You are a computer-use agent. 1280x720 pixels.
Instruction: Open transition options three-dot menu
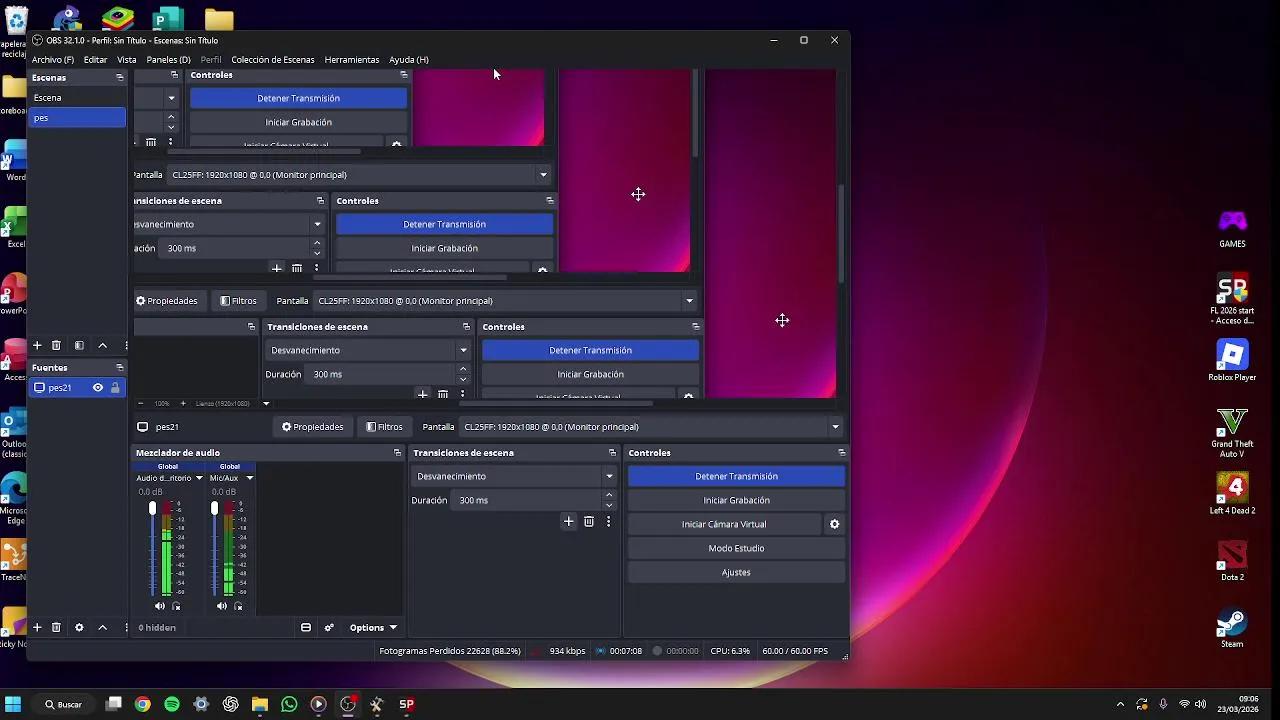coord(608,521)
